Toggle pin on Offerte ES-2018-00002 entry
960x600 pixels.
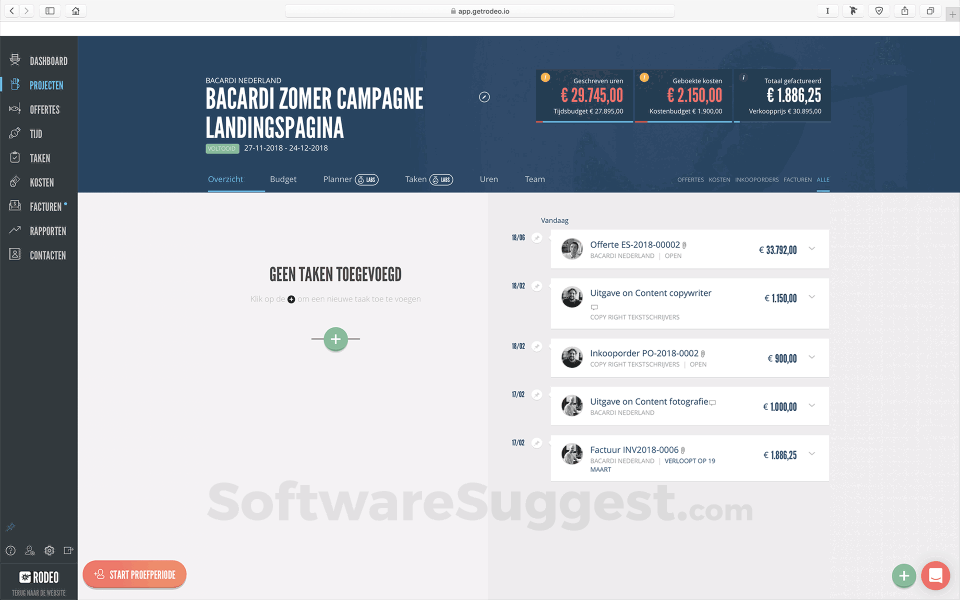[537, 238]
